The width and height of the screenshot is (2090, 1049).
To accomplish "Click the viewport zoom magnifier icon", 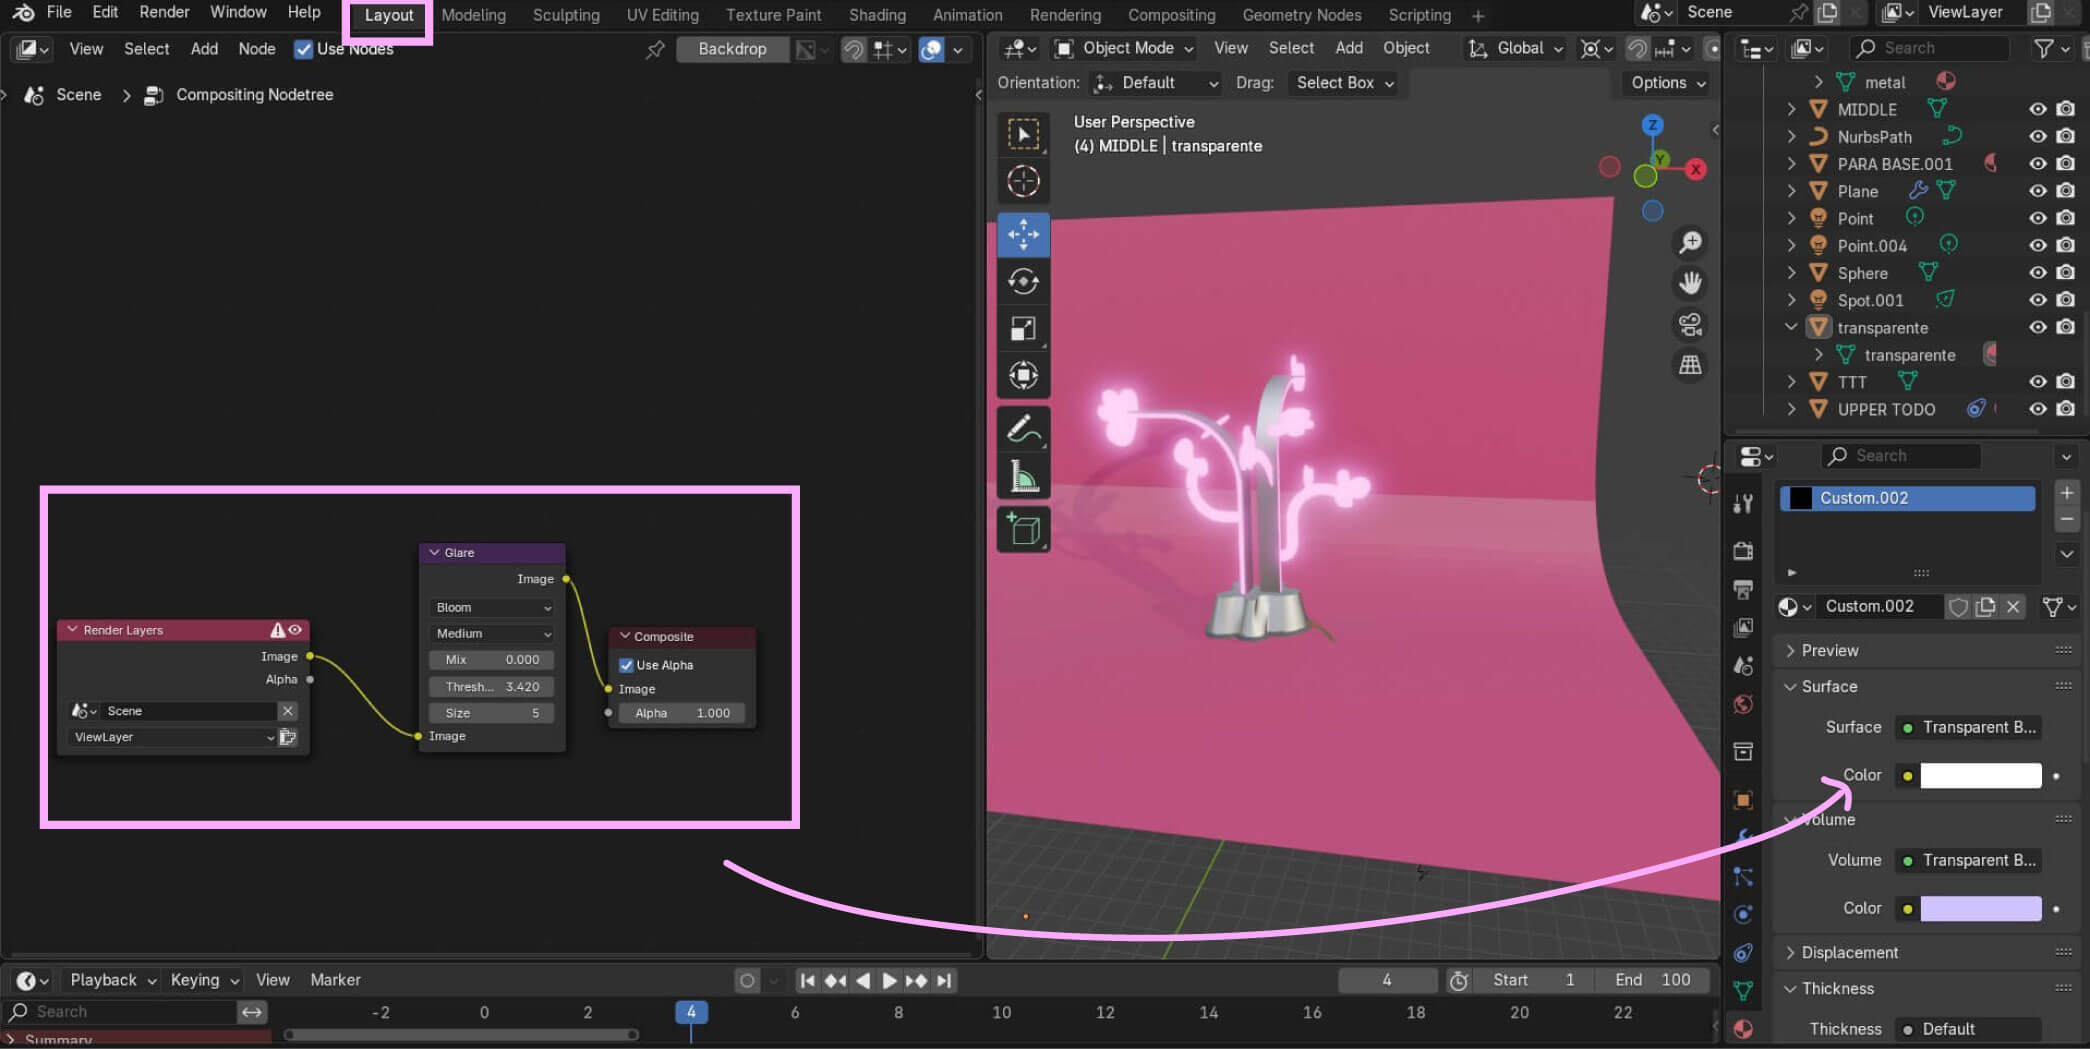I will coord(1690,242).
